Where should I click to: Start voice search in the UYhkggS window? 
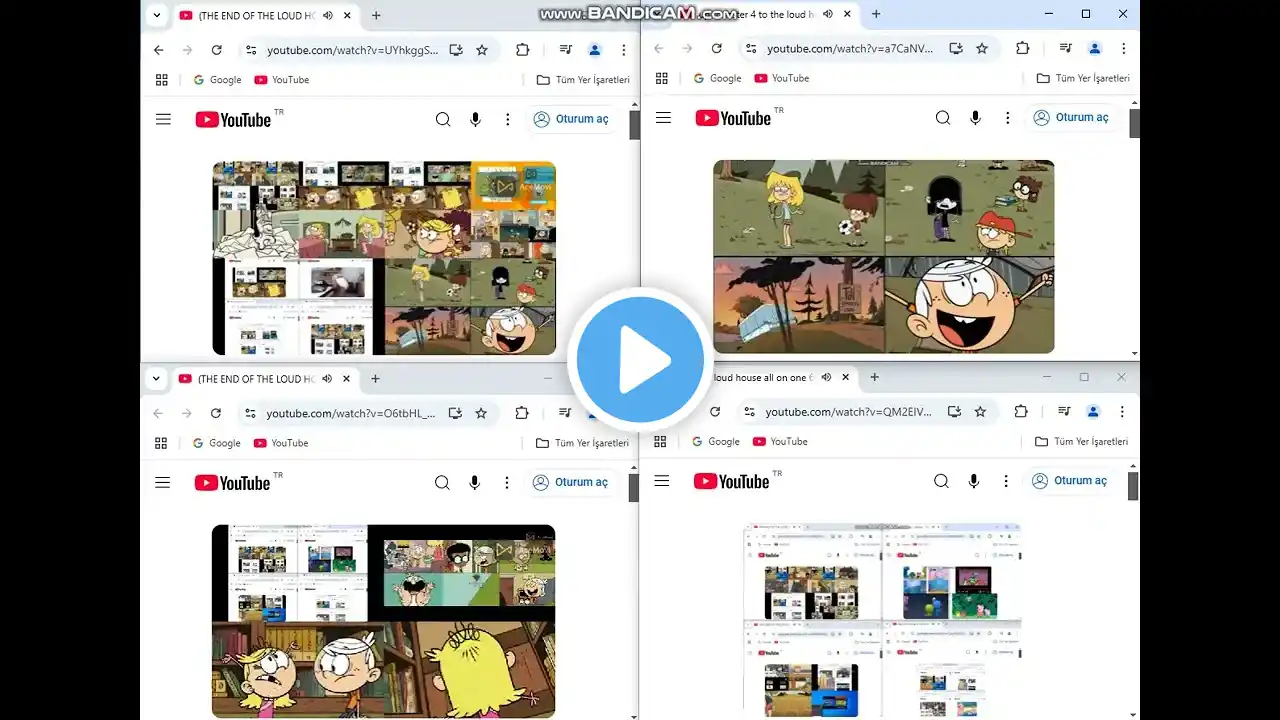(x=475, y=120)
